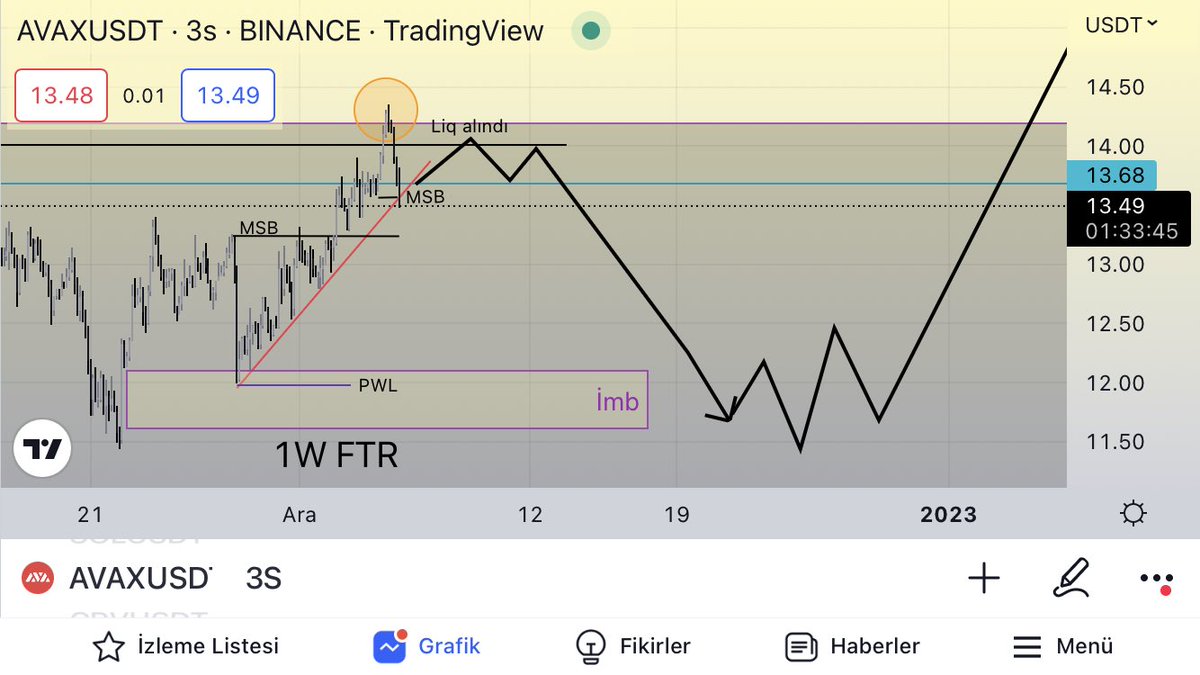This screenshot has width=1200, height=675.
Task: Click the red 13.48 sell price button
Action: [x=60, y=96]
